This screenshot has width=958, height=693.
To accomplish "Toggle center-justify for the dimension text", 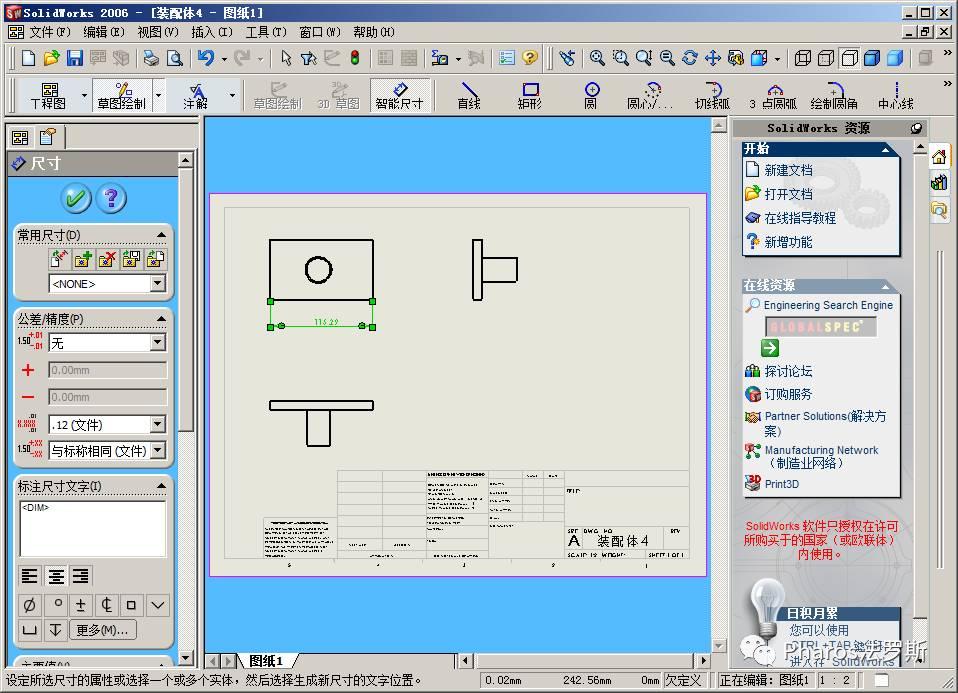I will click(56, 576).
